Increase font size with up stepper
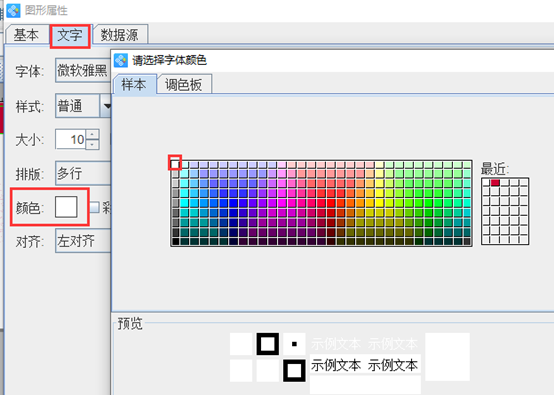This screenshot has height=395, width=554. click(93, 134)
